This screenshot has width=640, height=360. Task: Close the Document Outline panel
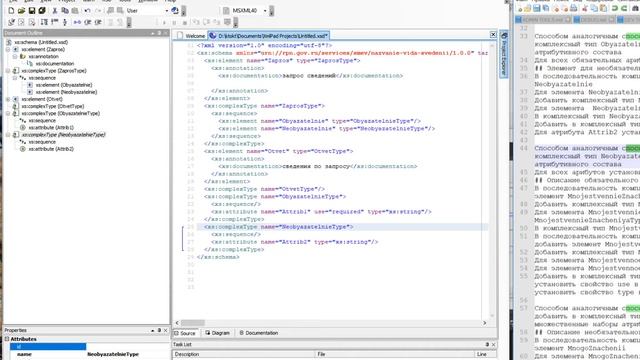(x=165, y=33)
